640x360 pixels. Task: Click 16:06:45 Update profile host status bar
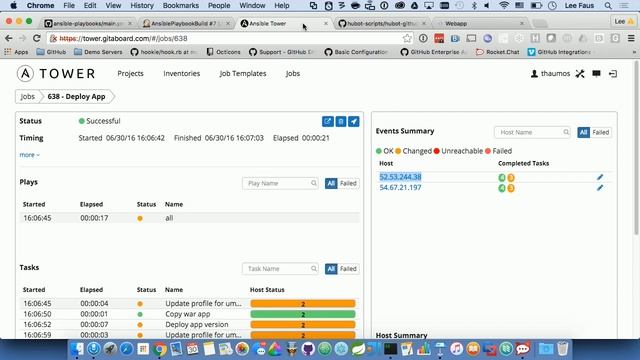click(303, 304)
